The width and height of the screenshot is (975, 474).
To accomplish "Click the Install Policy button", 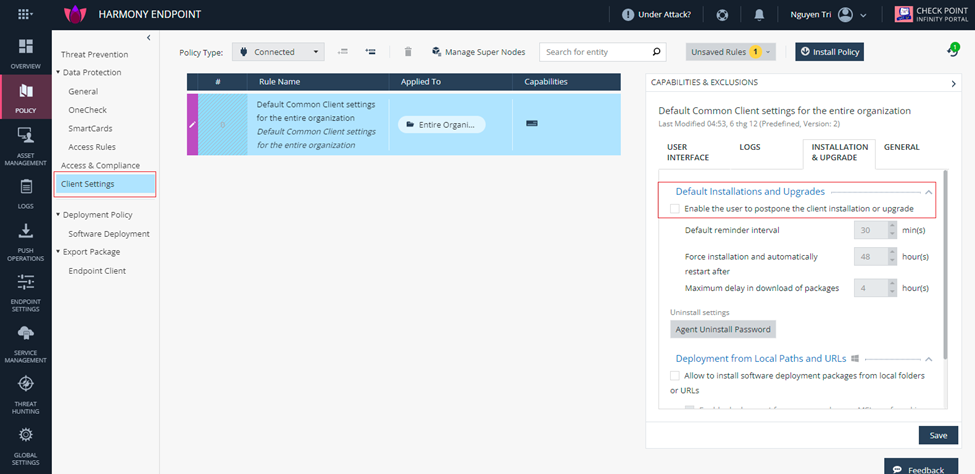I will [829, 52].
